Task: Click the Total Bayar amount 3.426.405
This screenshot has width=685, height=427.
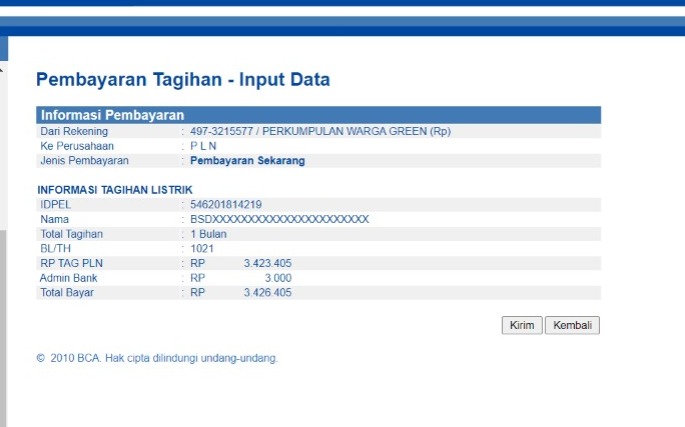Action: [267, 293]
